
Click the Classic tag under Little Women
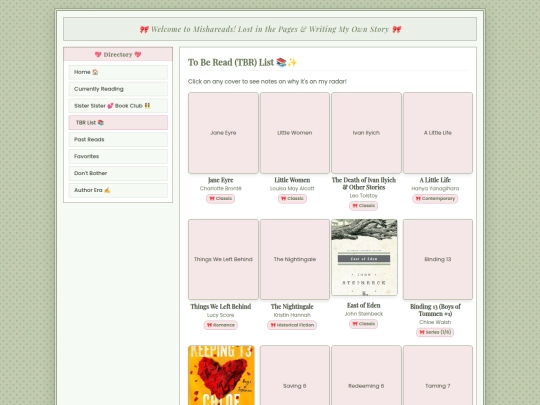(292, 199)
